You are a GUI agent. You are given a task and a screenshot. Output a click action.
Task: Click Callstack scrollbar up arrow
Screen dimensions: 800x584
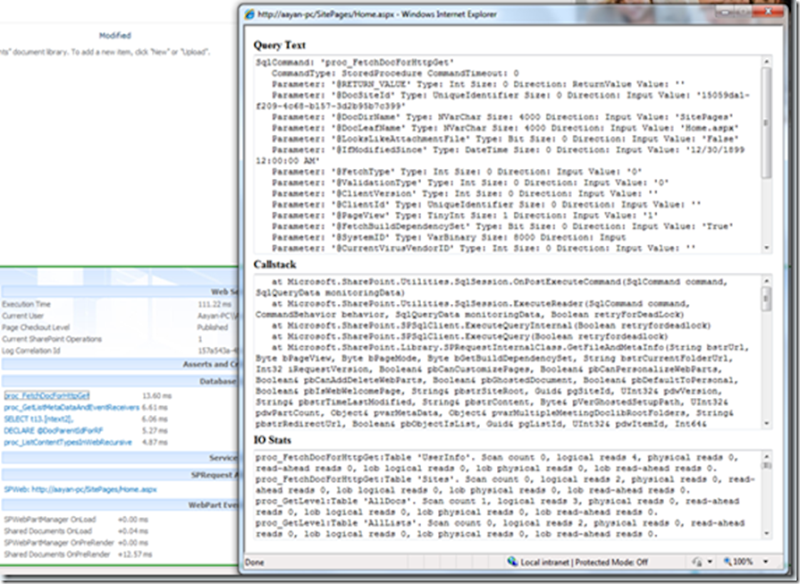coord(766,281)
